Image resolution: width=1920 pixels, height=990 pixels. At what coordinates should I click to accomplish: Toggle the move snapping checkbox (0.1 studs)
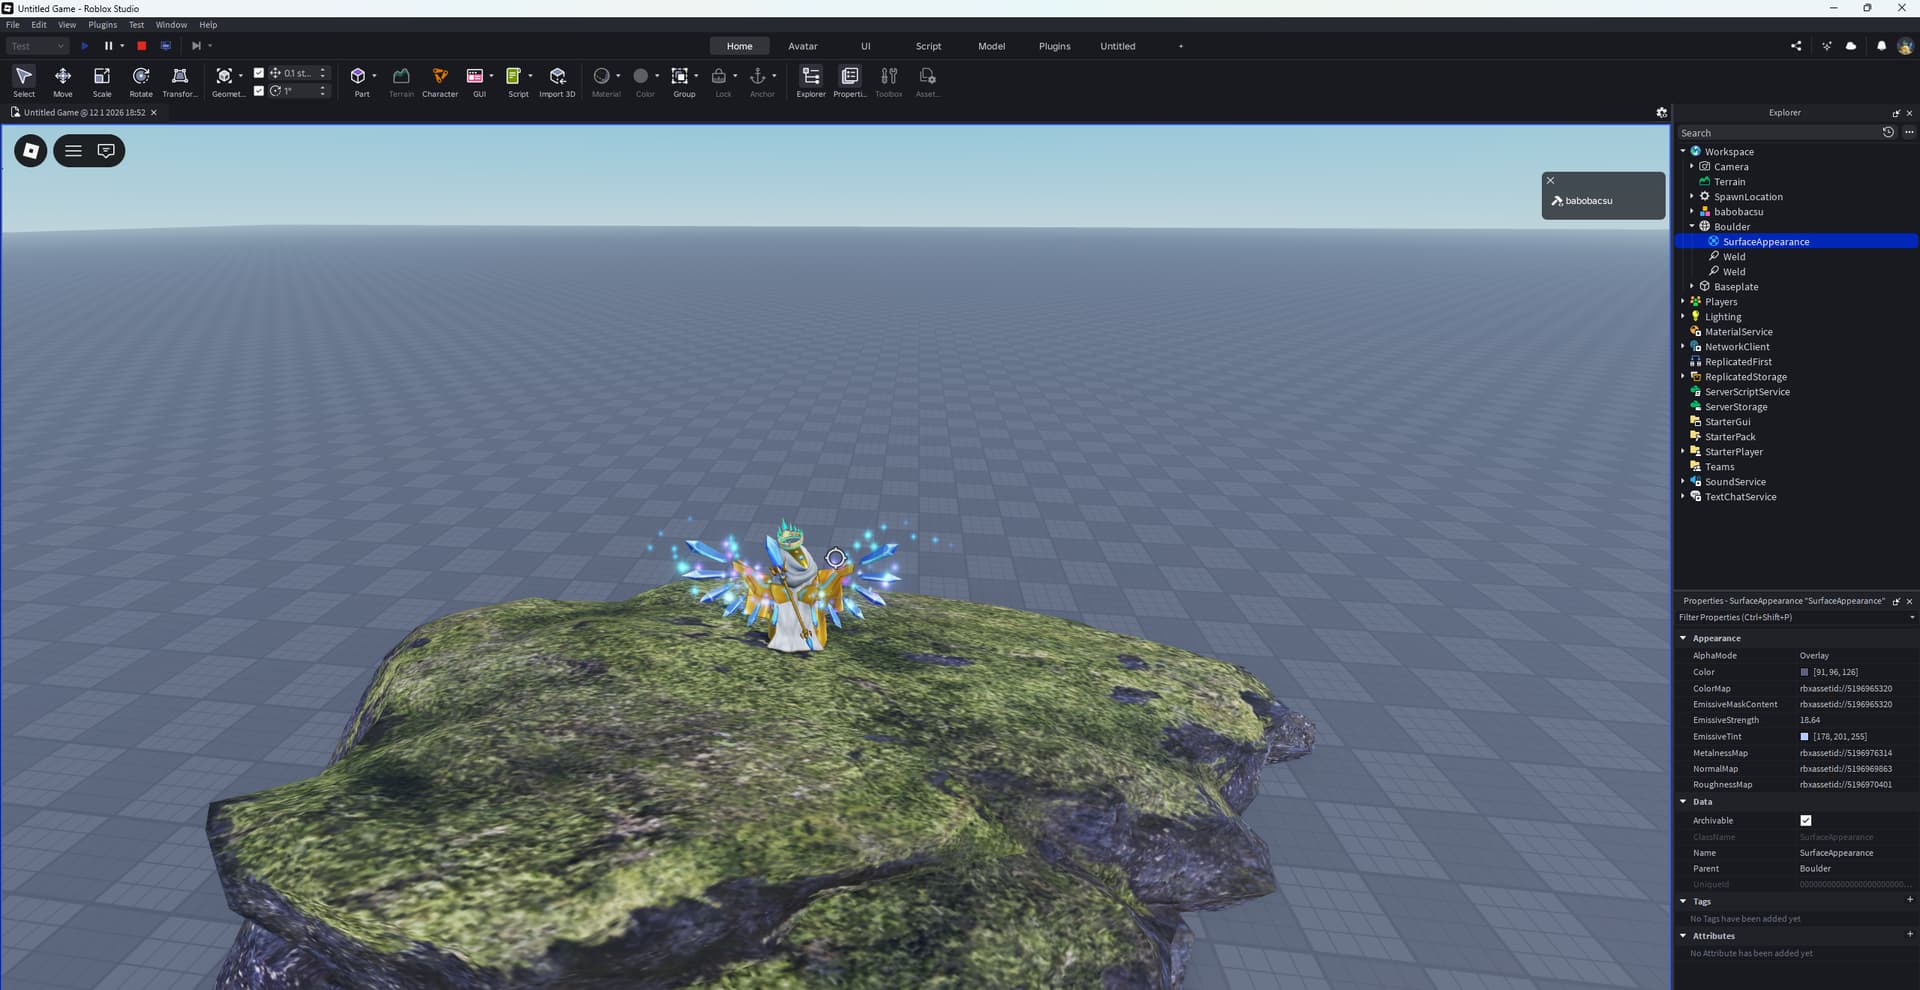259,73
